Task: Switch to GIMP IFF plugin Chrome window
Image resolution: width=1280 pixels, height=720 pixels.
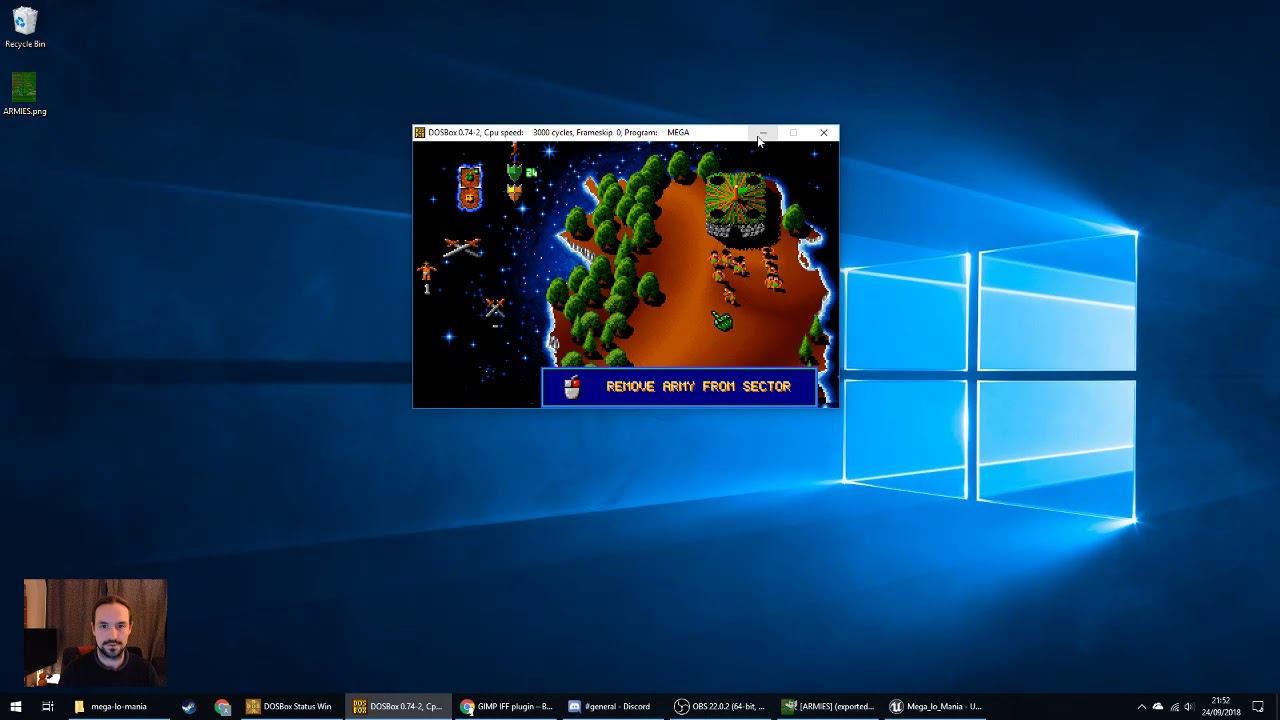Action: point(506,706)
